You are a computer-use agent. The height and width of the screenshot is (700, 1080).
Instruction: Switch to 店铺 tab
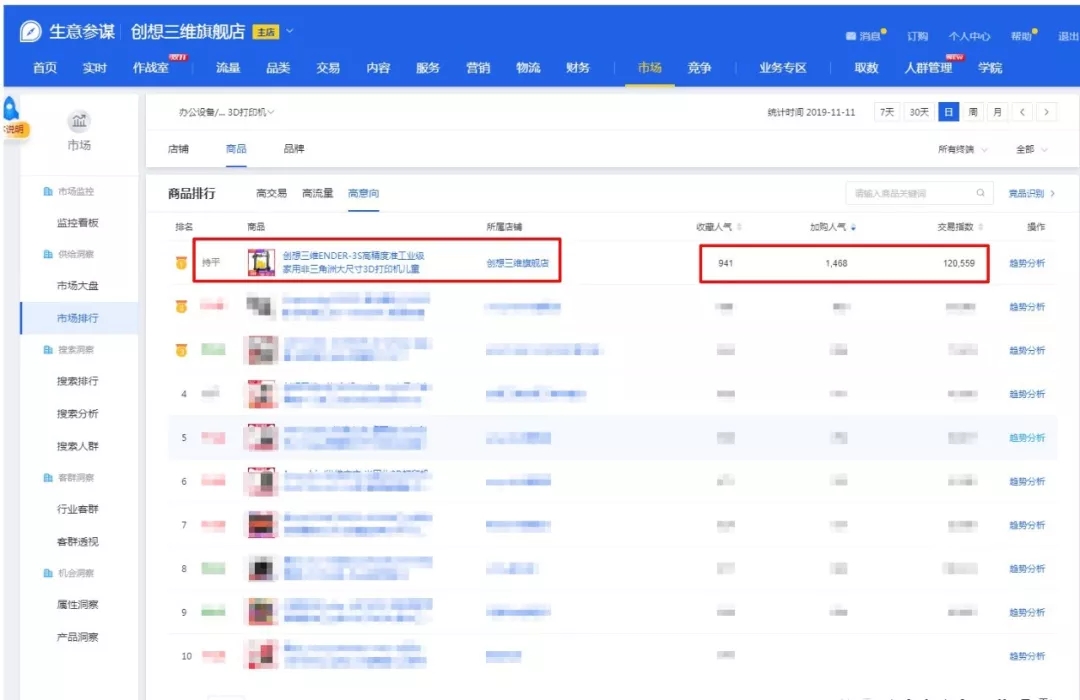point(178,149)
